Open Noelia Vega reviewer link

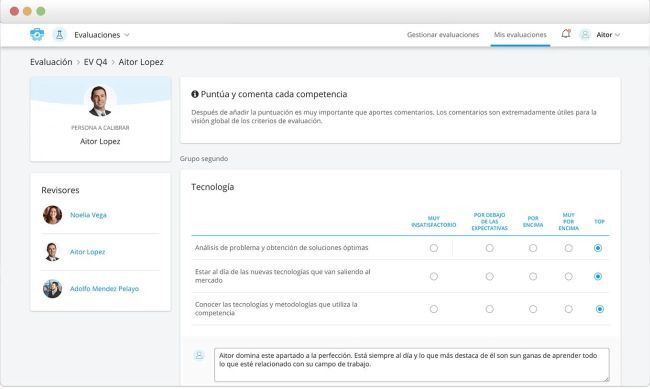tap(88, 215)
